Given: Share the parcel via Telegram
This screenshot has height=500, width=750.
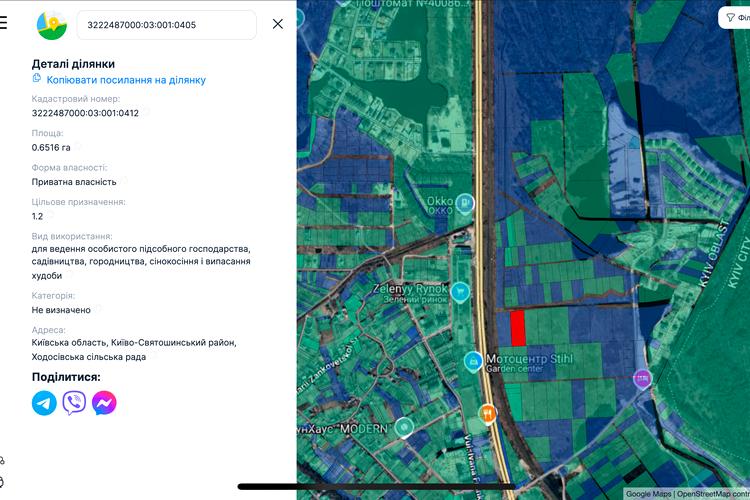Looking at the screenshot, I should click(44, 403).
